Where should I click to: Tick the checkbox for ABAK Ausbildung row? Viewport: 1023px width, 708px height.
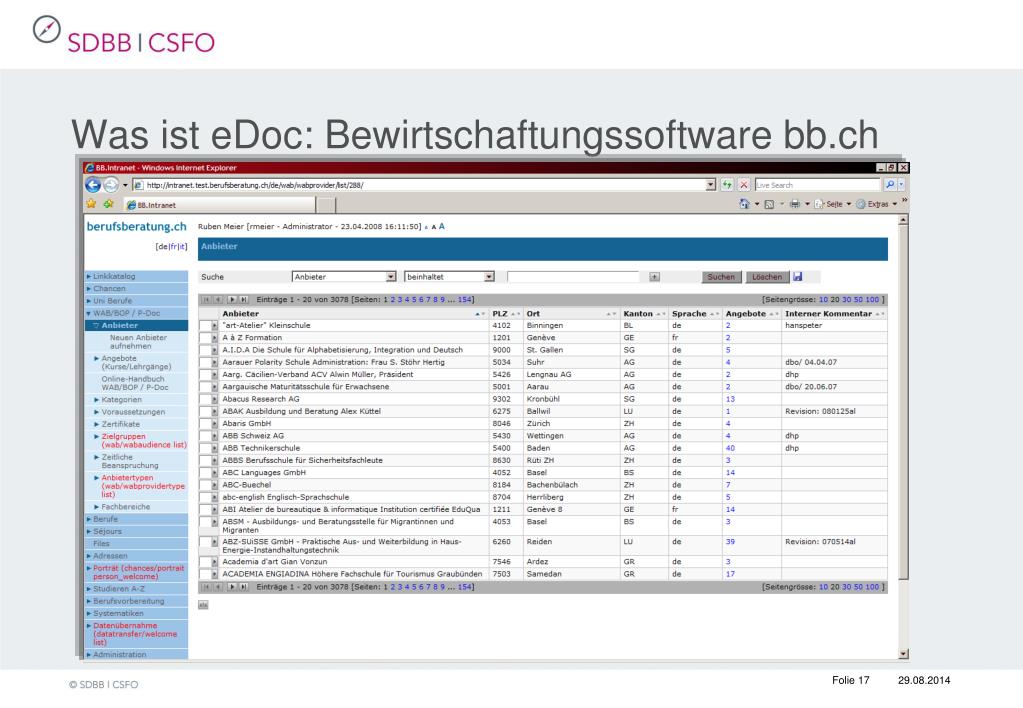click(x=206, y=412)
